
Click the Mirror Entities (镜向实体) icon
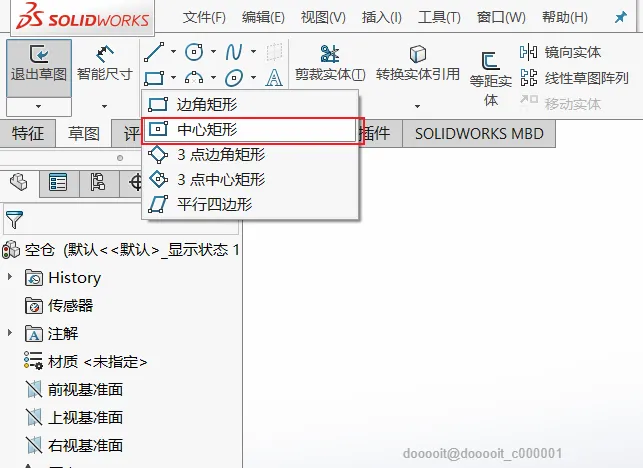(528, 52)
